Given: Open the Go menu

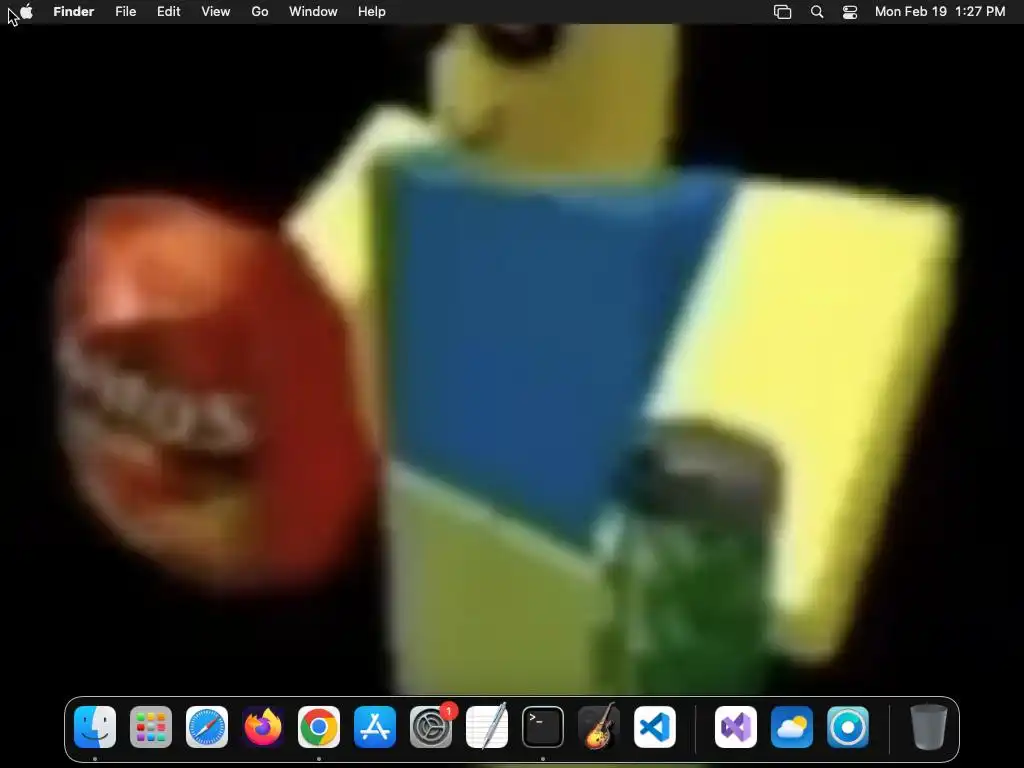Looking at the screenshot, I should [260, 12].
